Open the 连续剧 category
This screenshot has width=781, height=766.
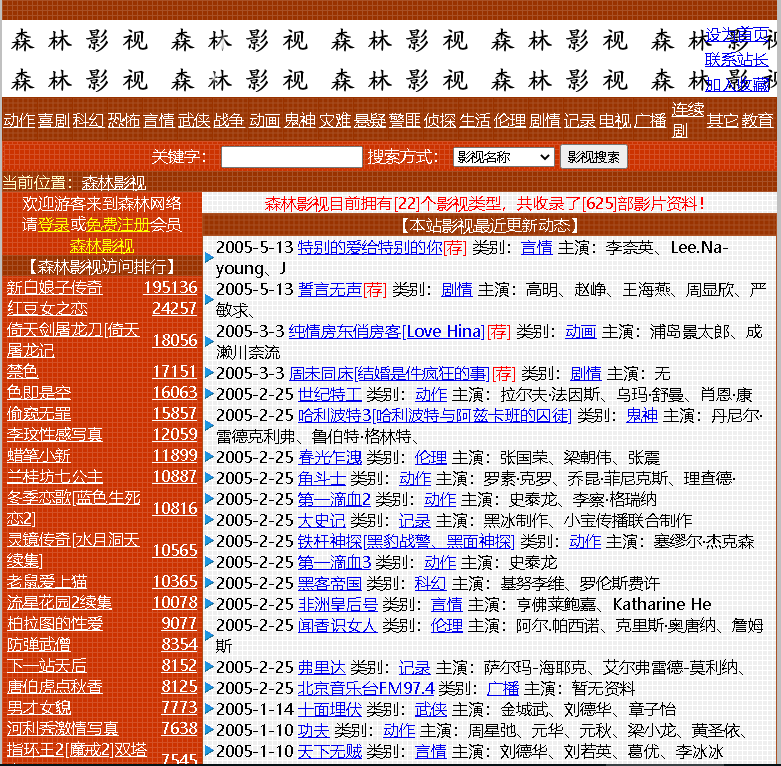(687, 120)
